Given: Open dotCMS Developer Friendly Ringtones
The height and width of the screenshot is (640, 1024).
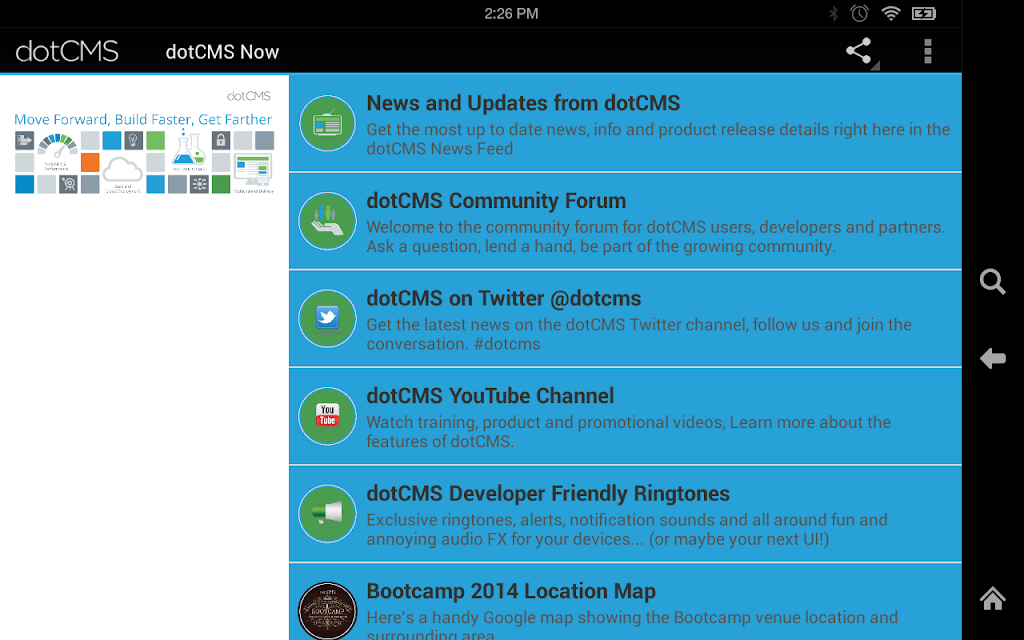Looking at the screenshot, I should pyautogui.click(x=626, y=514).
